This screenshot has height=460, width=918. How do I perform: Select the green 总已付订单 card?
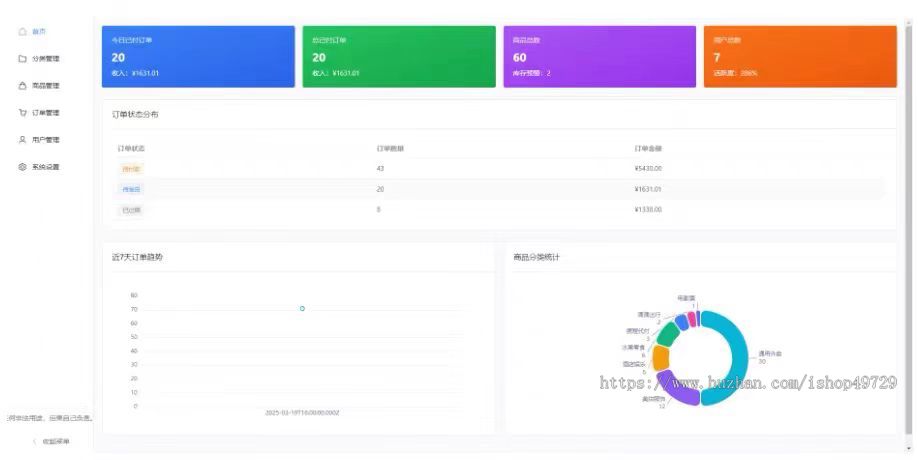pyautogui.click(x=399, y=57)
